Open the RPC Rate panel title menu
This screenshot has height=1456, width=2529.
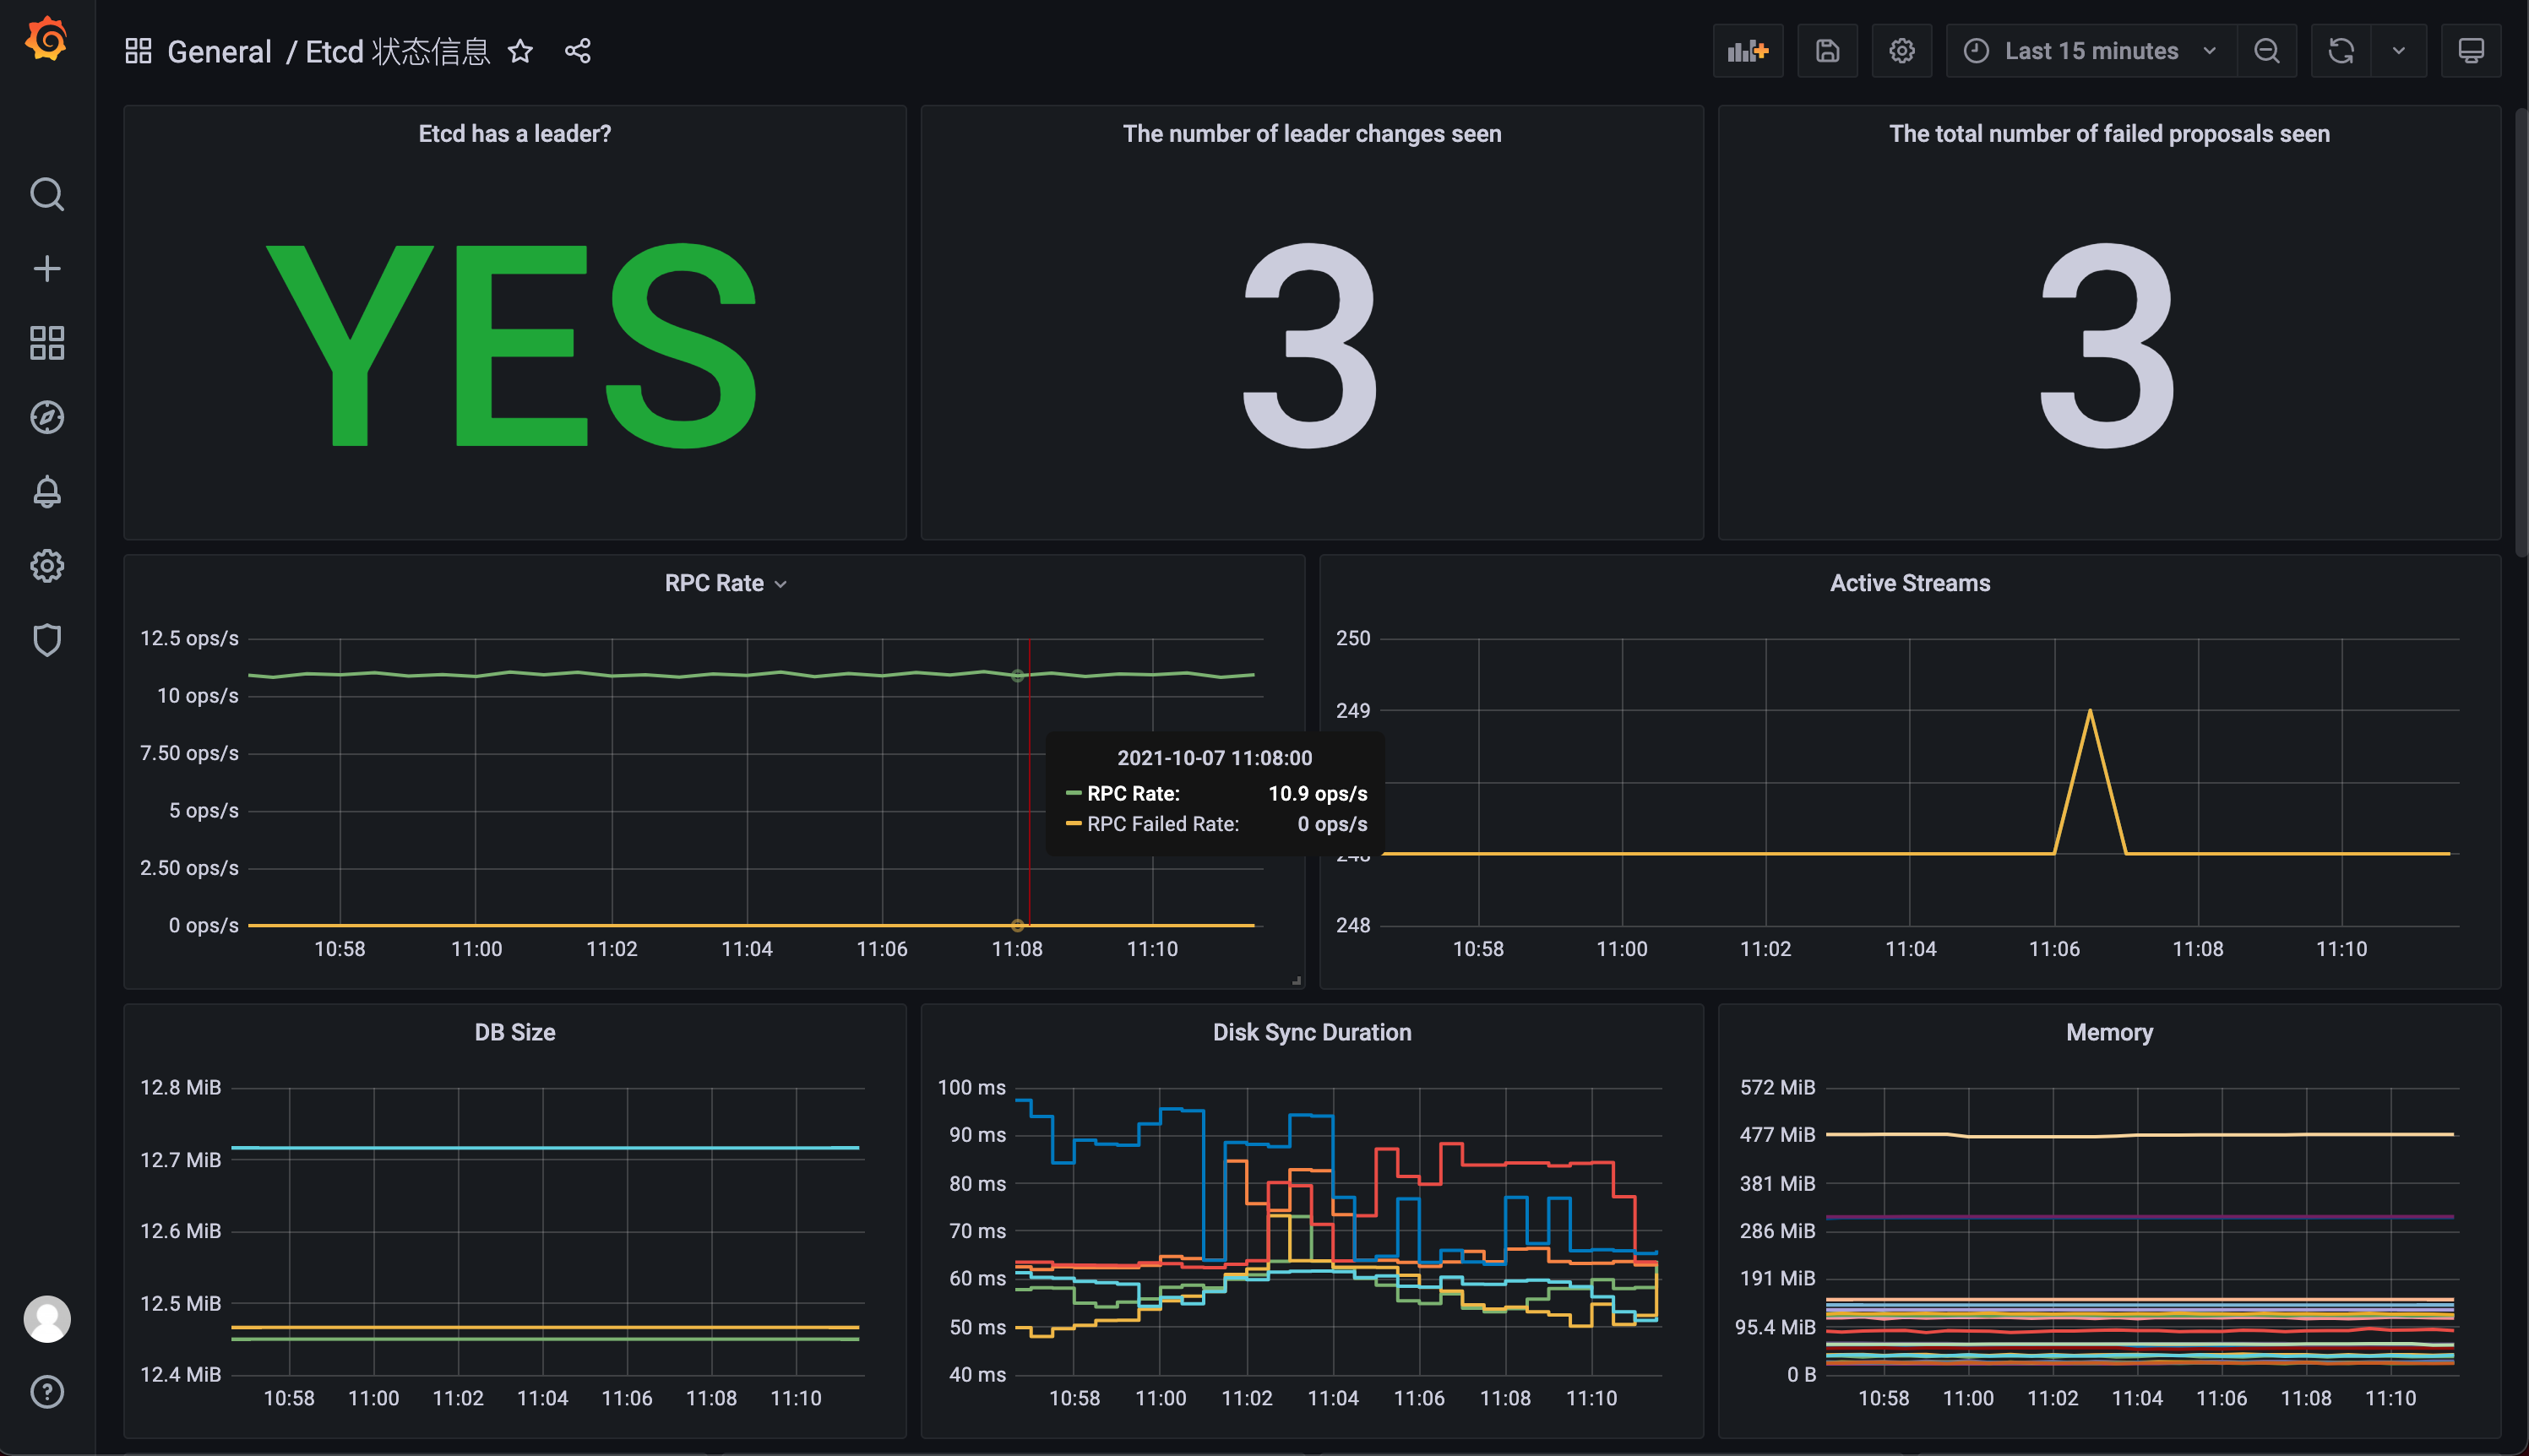[726, 583]
